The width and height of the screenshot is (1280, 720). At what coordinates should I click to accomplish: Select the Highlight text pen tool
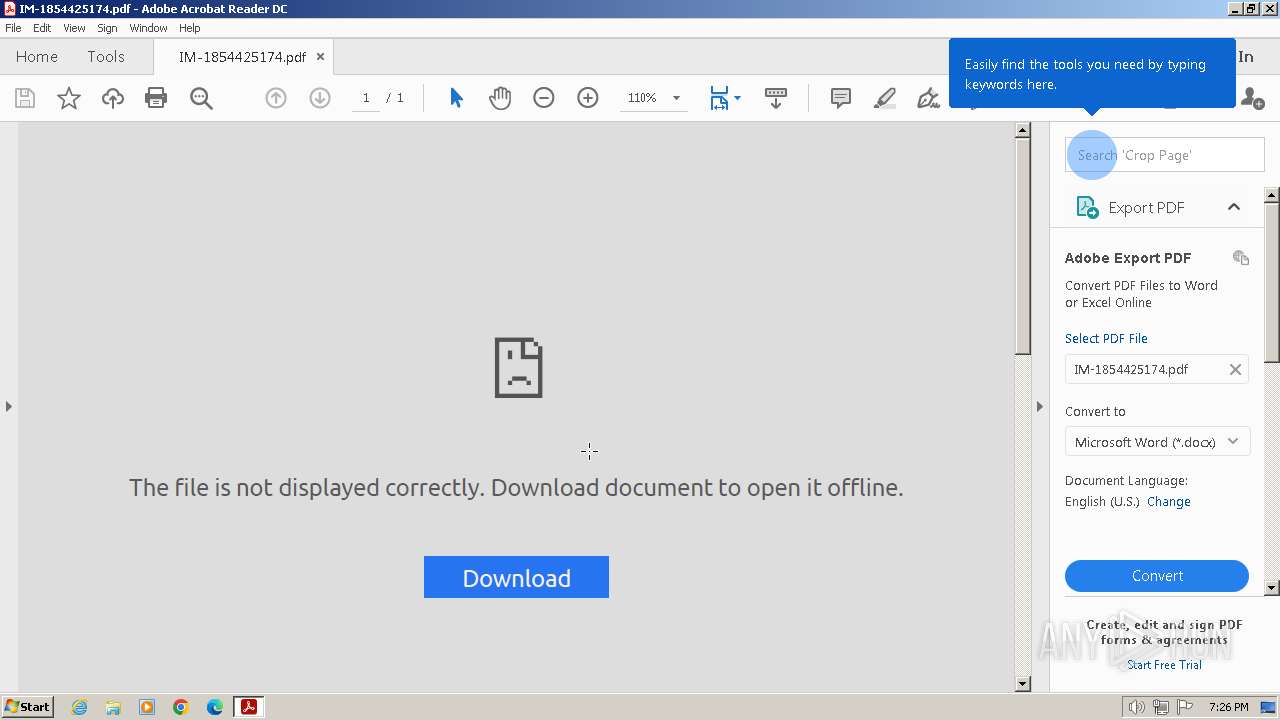click(885, 98)
